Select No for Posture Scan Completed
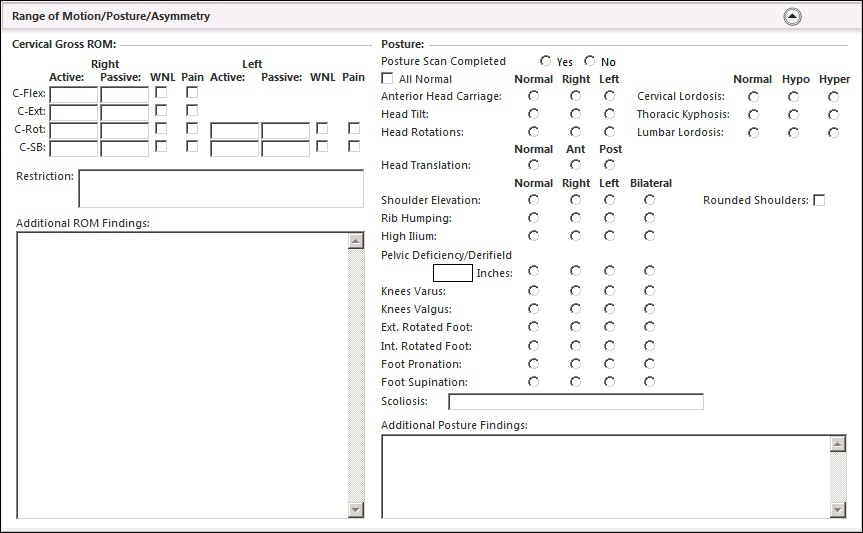The height and width of the screenshot is (533, 863). coord(589,61)
